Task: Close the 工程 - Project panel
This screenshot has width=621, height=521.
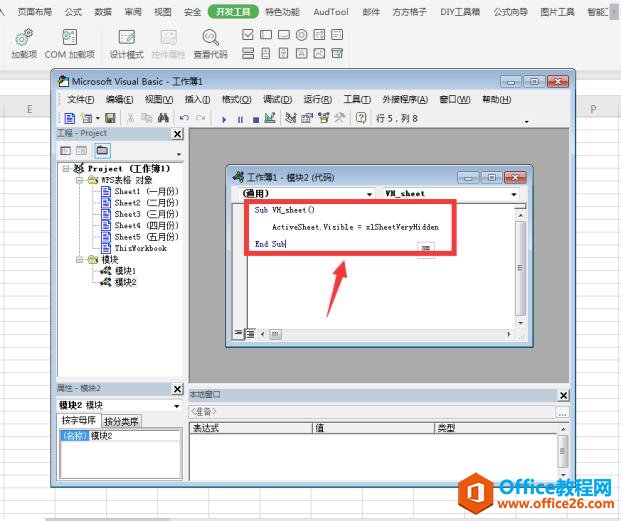Action: (x=178, y=134)
